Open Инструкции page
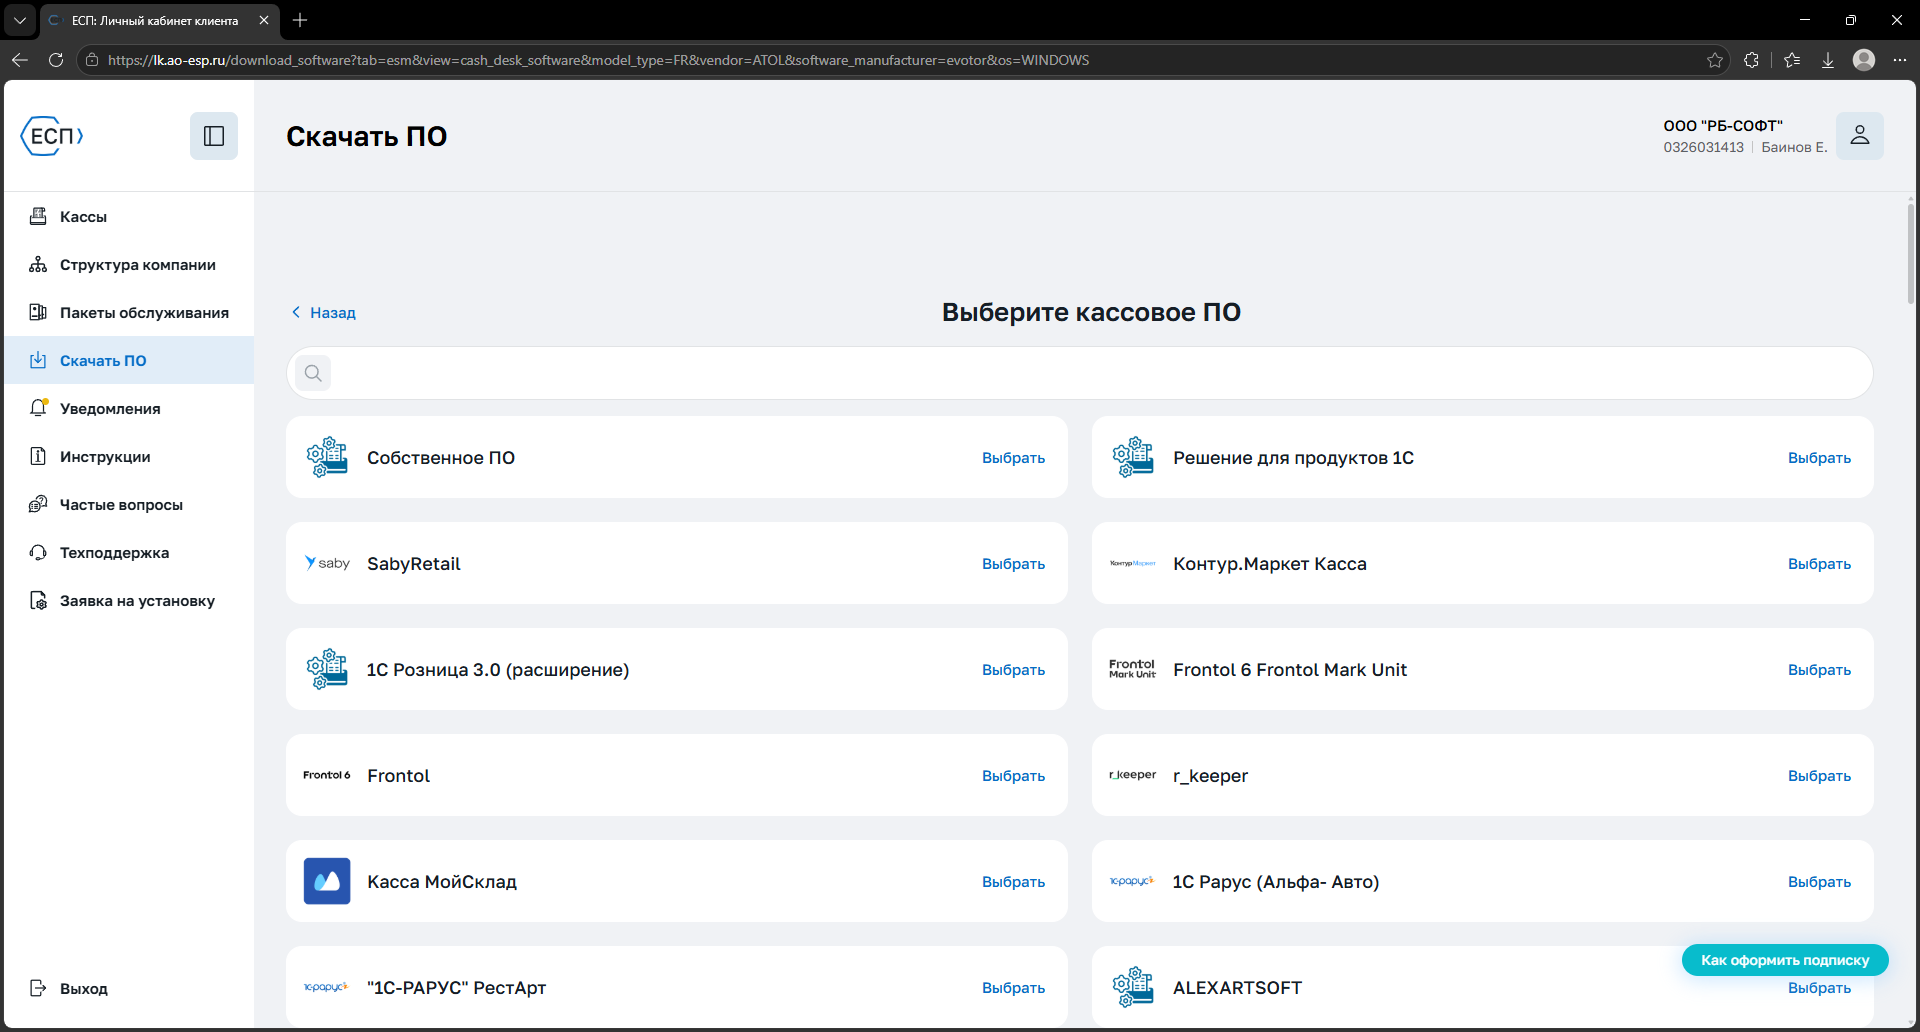1920x1032 pixels. [105, 456]
